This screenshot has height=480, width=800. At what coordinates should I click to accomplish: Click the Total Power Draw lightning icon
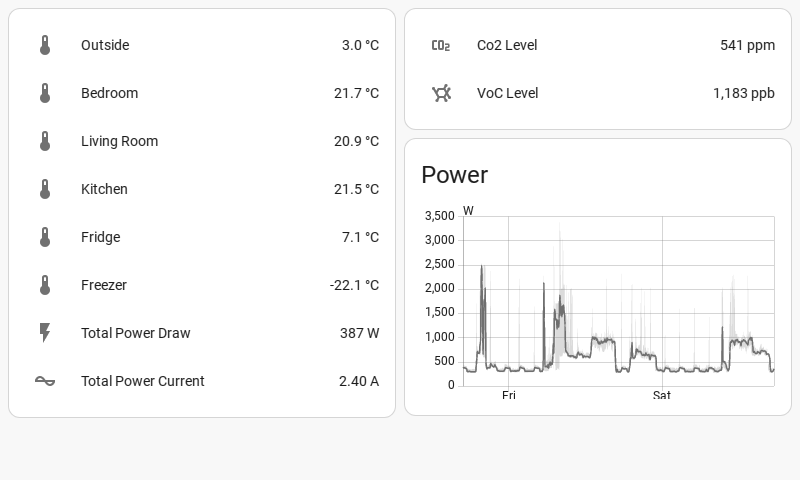[x=45, y=333]
